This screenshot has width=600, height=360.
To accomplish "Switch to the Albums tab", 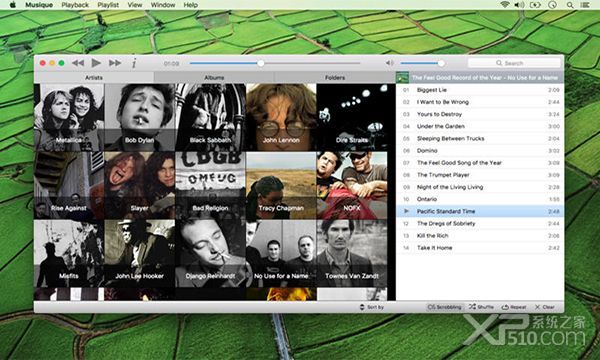I will pos(214,77).
